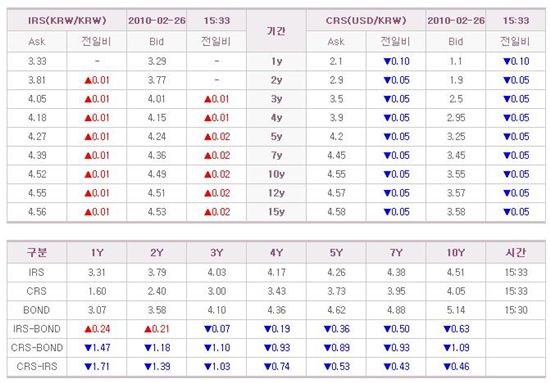Select the BOND row label

(x=36, y=310)
